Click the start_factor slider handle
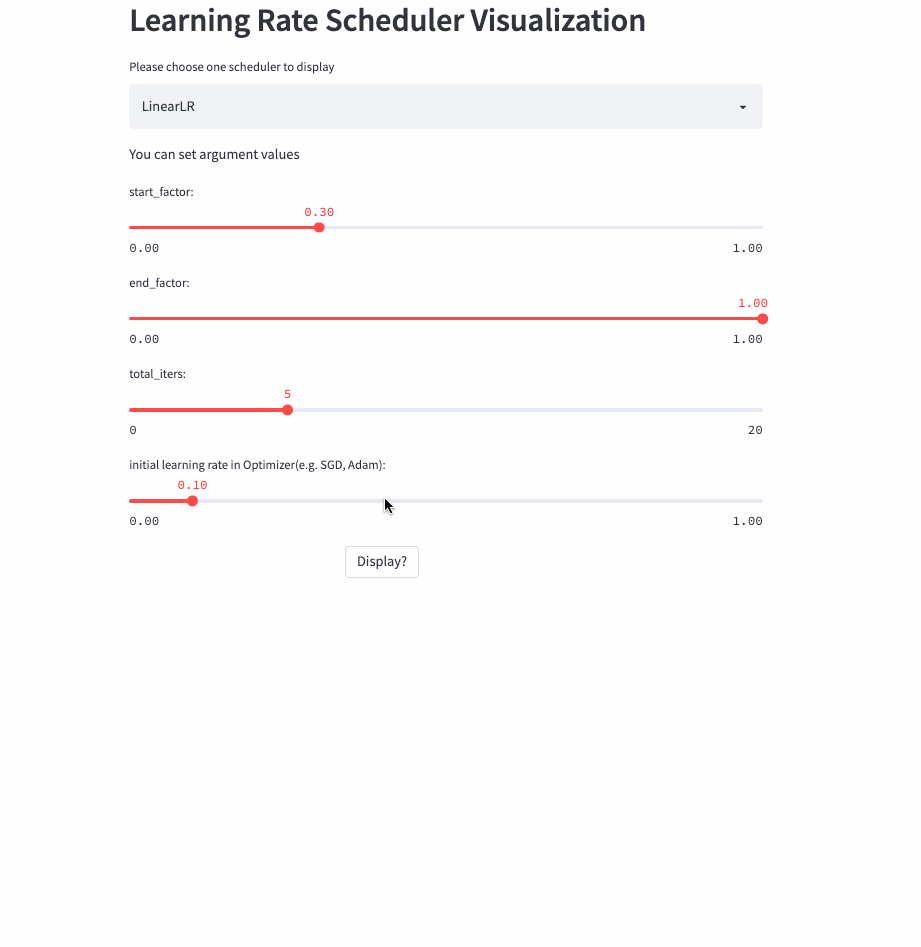 pyautogui.click(x=319, y=228)
